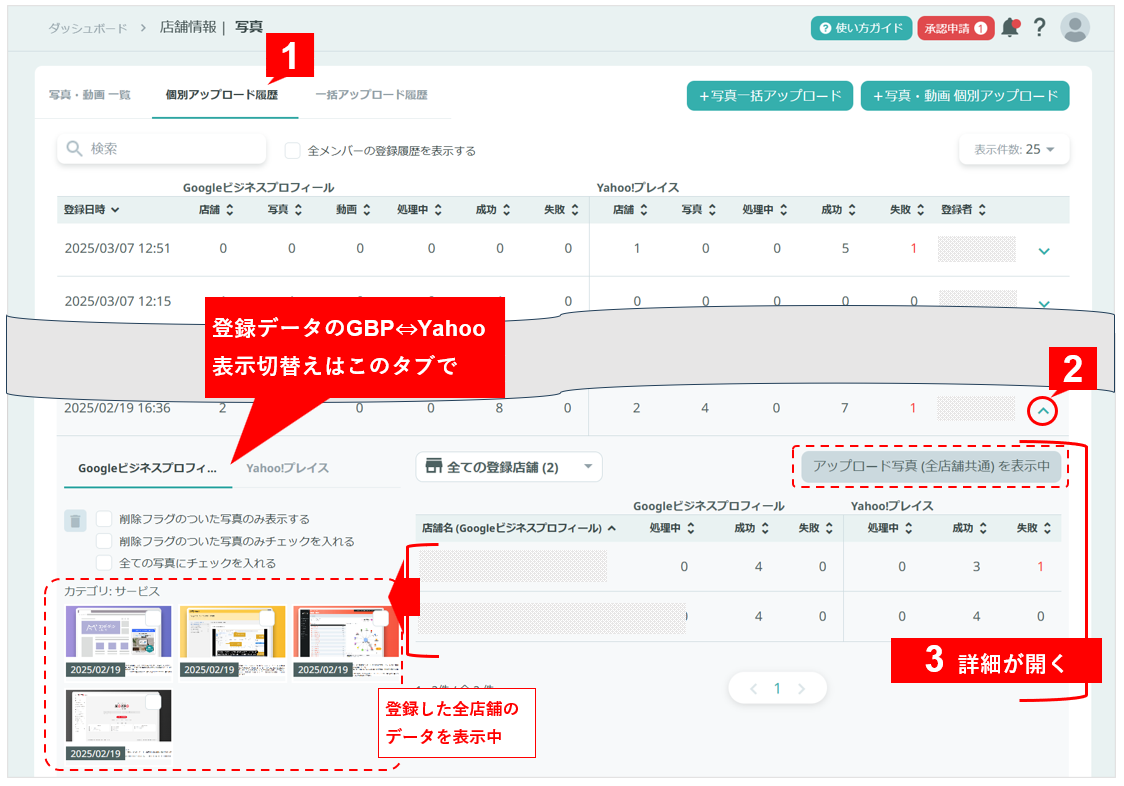
Task: Open the user avatar profile menu
Action: (1075, 27)
